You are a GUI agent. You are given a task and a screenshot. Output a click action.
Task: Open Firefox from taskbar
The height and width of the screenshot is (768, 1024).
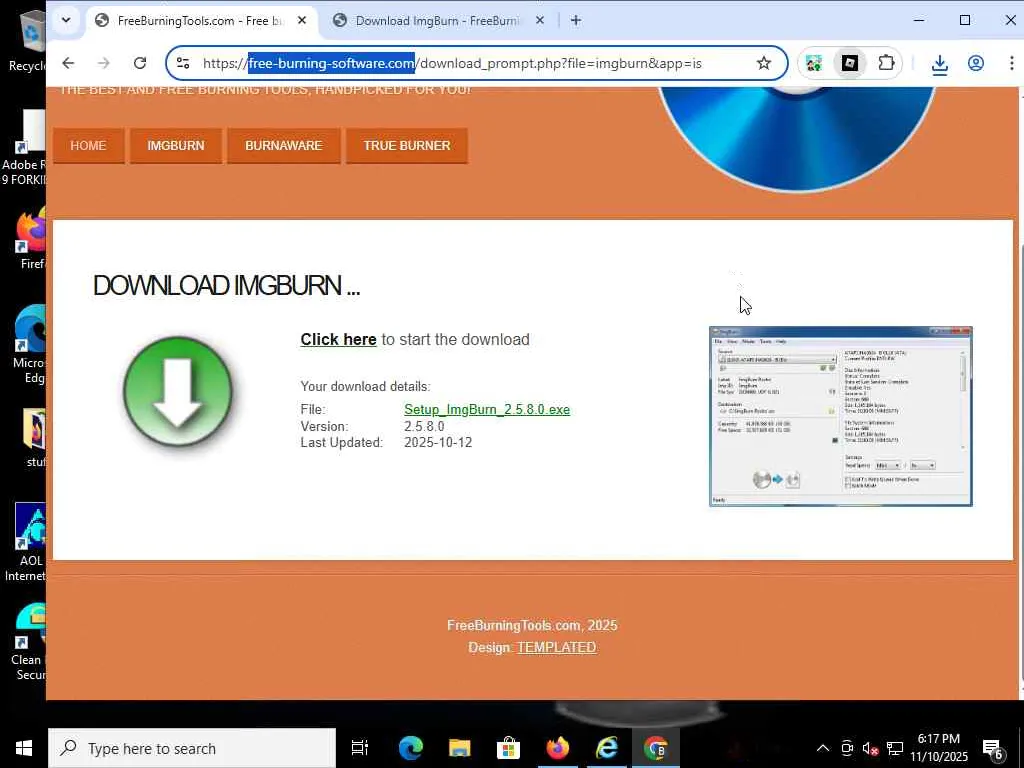coord(558,748)
